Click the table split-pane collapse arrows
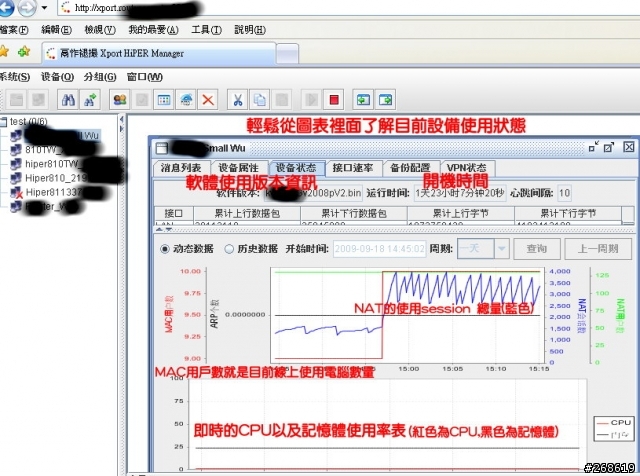The height and width of the screenshot is (476, 640). (x=164, y=230)
